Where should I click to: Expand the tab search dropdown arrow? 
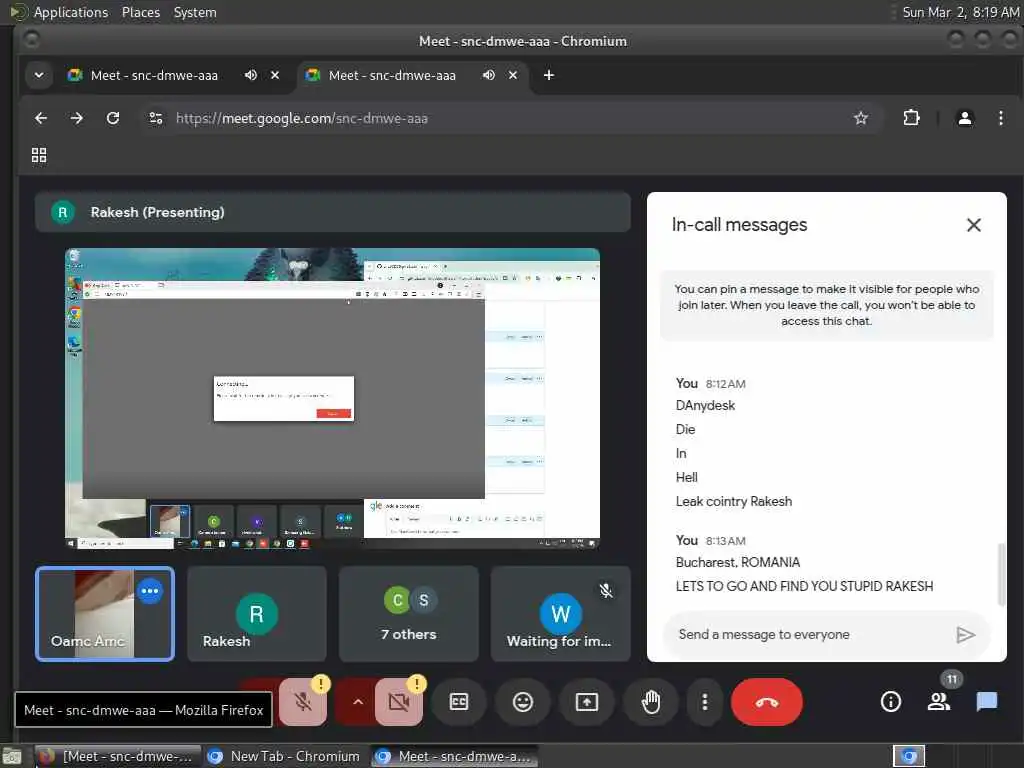[39, 75]
